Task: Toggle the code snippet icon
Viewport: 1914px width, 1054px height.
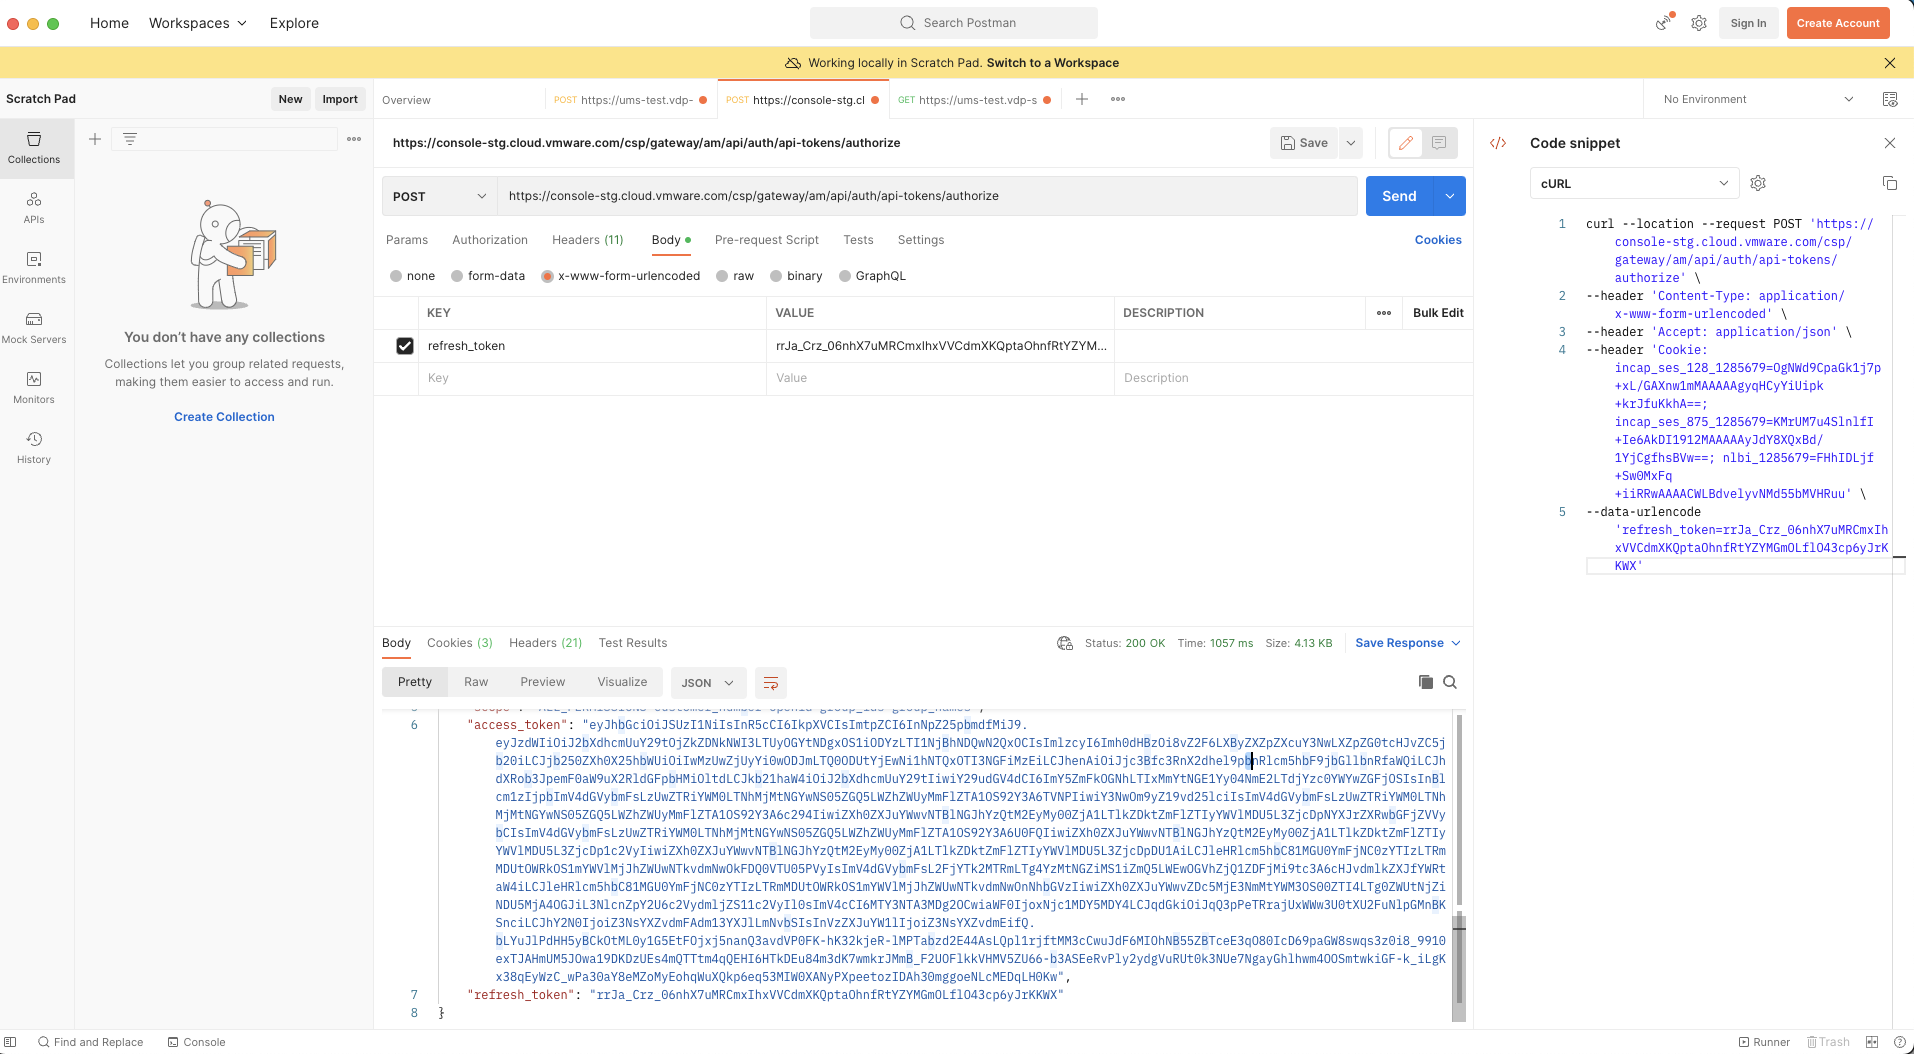Action: 1498,143
